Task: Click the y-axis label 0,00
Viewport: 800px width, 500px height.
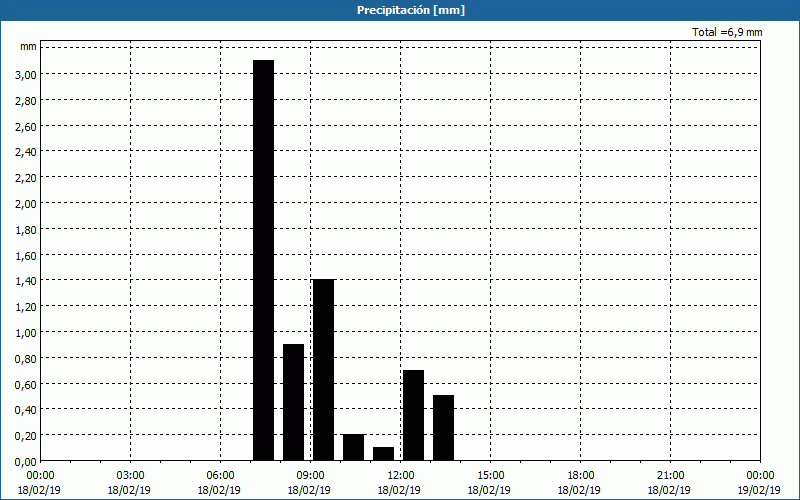Action: tap(26, 462)
